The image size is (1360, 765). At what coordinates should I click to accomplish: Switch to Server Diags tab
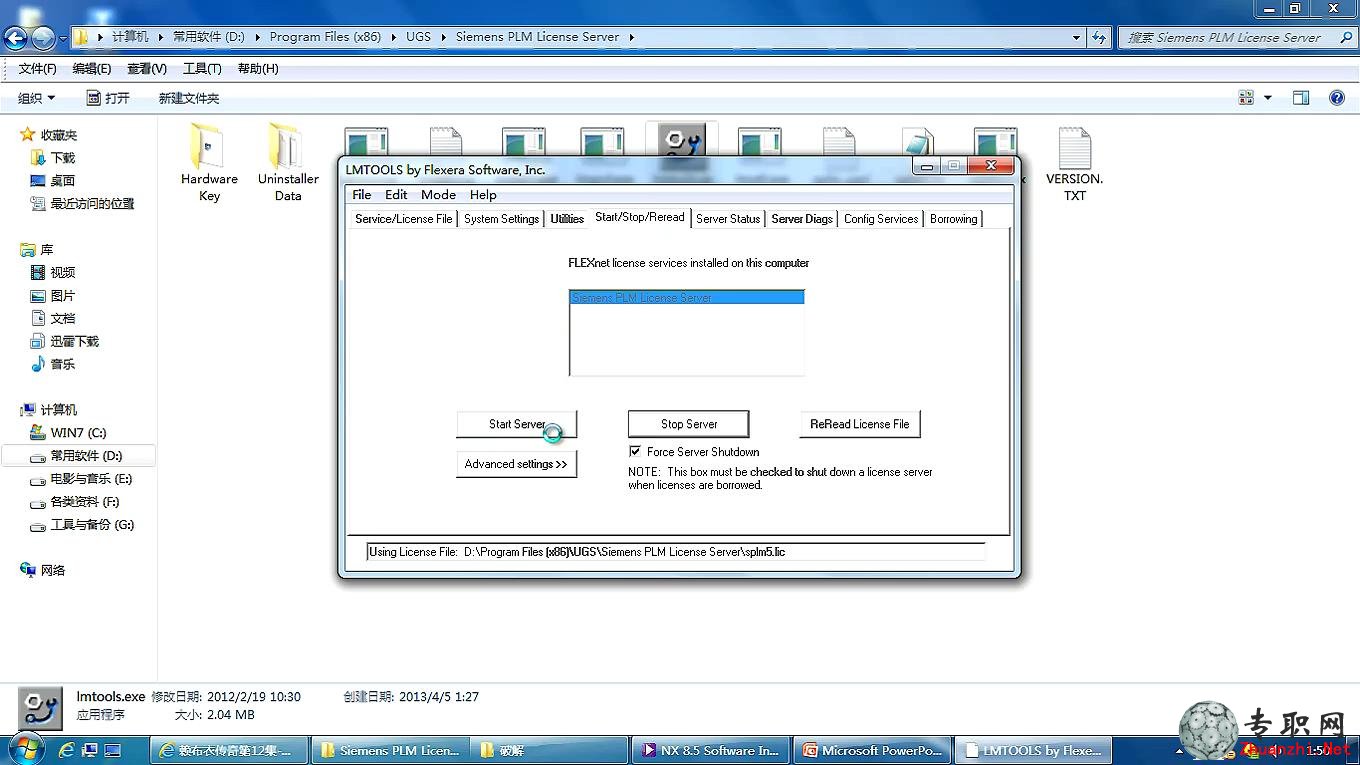[x=802, y=219]
